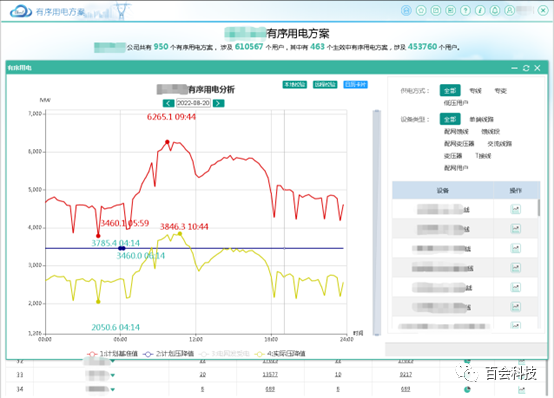Select the 变压器 device type filter

(453, 156)
